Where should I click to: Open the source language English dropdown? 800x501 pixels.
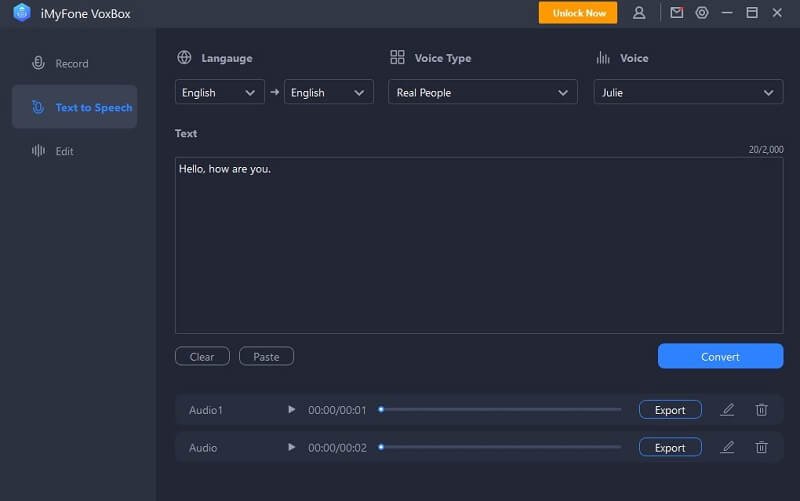[x=219, y=92]
